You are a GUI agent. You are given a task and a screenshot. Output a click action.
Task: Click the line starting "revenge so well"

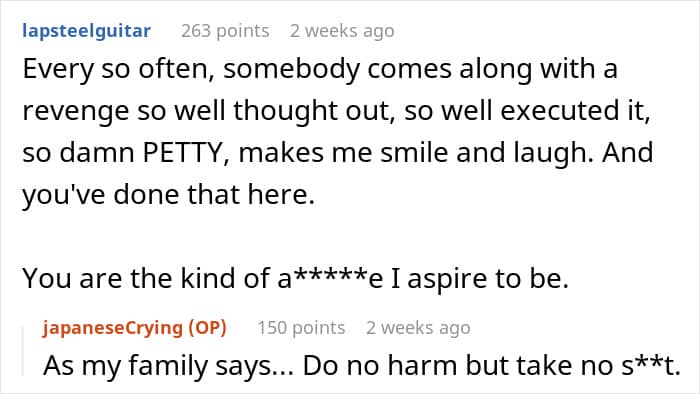336,111
